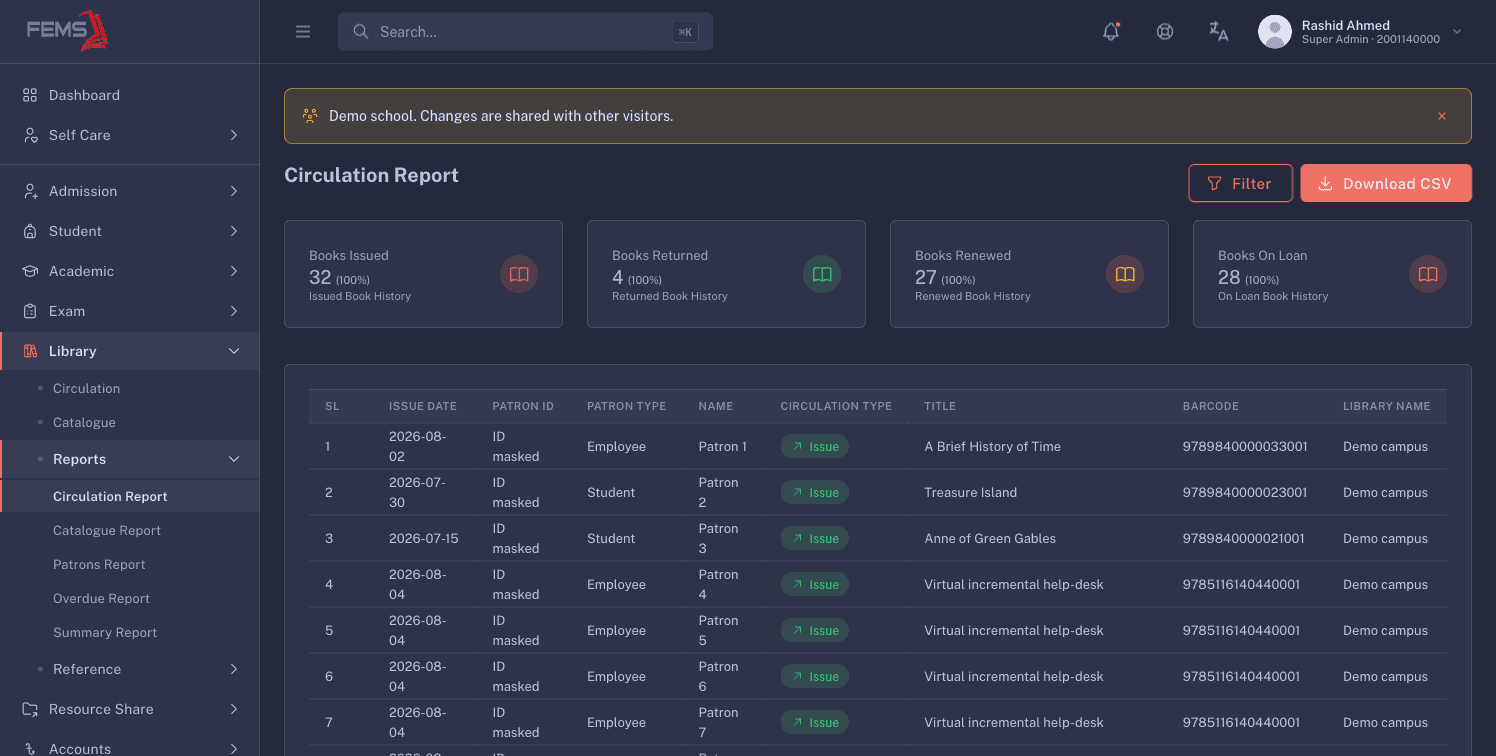The height and width of the screenshot is (756, 1496).
Task: Open the user account dropdown arrow
Action: 1457,32
